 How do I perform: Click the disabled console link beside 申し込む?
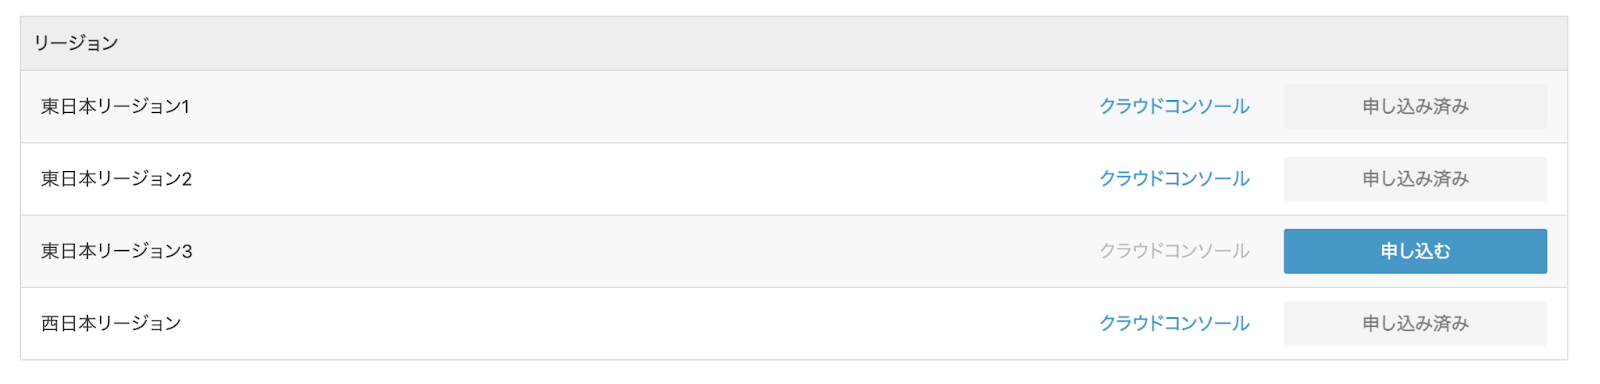(x=1174, y=251)
